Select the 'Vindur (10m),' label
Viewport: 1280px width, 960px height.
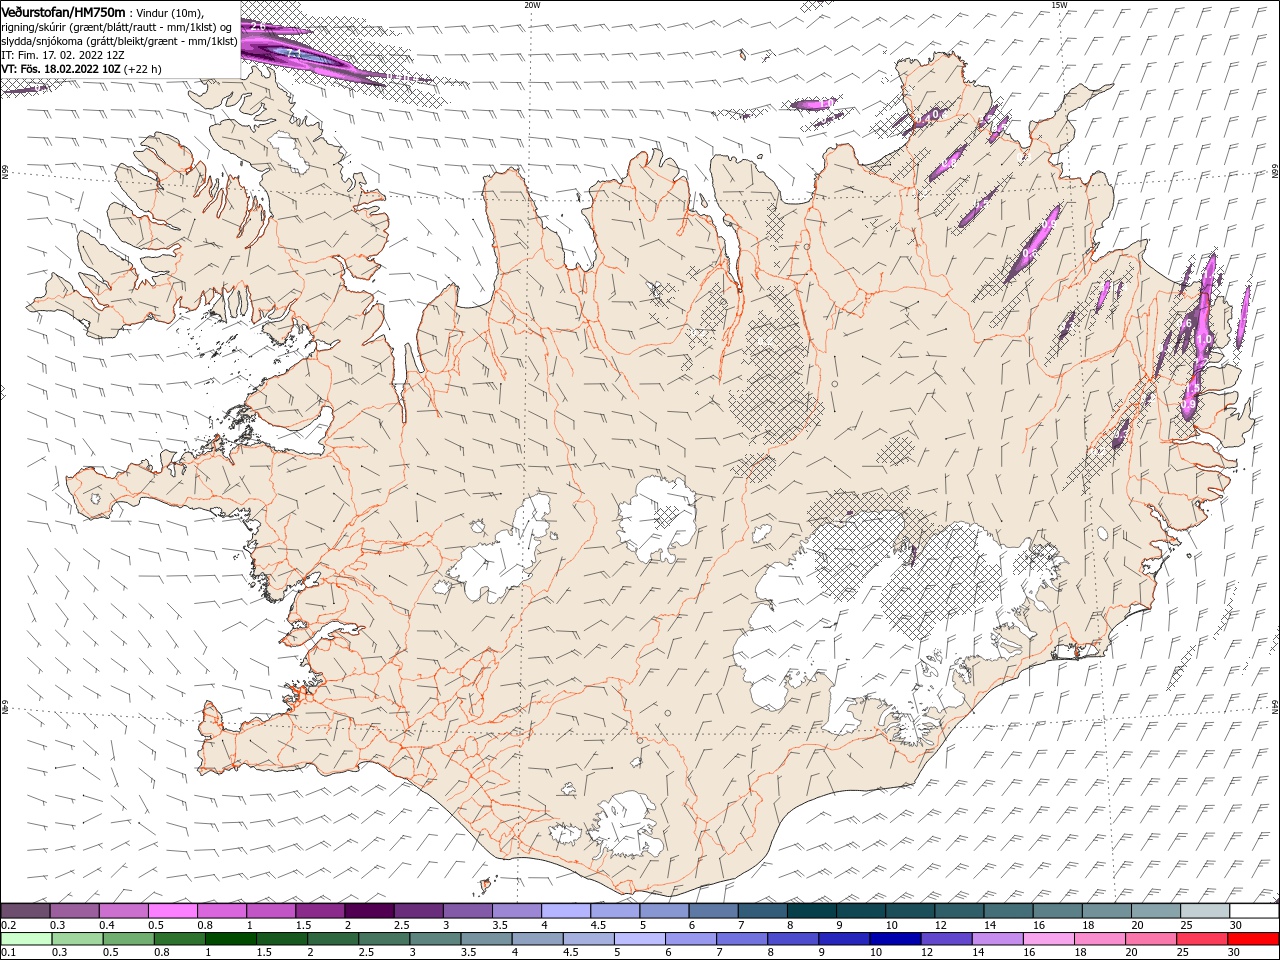170,12
